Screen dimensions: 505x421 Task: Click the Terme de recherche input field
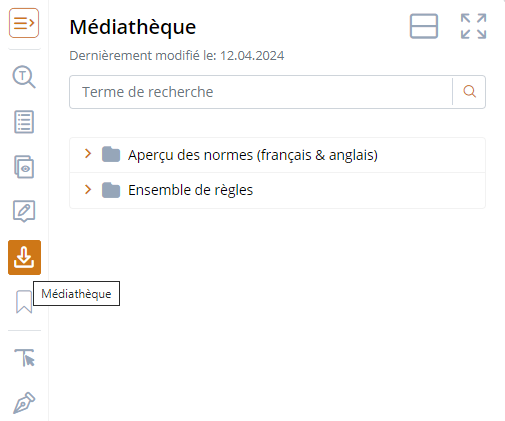[261, 92]
